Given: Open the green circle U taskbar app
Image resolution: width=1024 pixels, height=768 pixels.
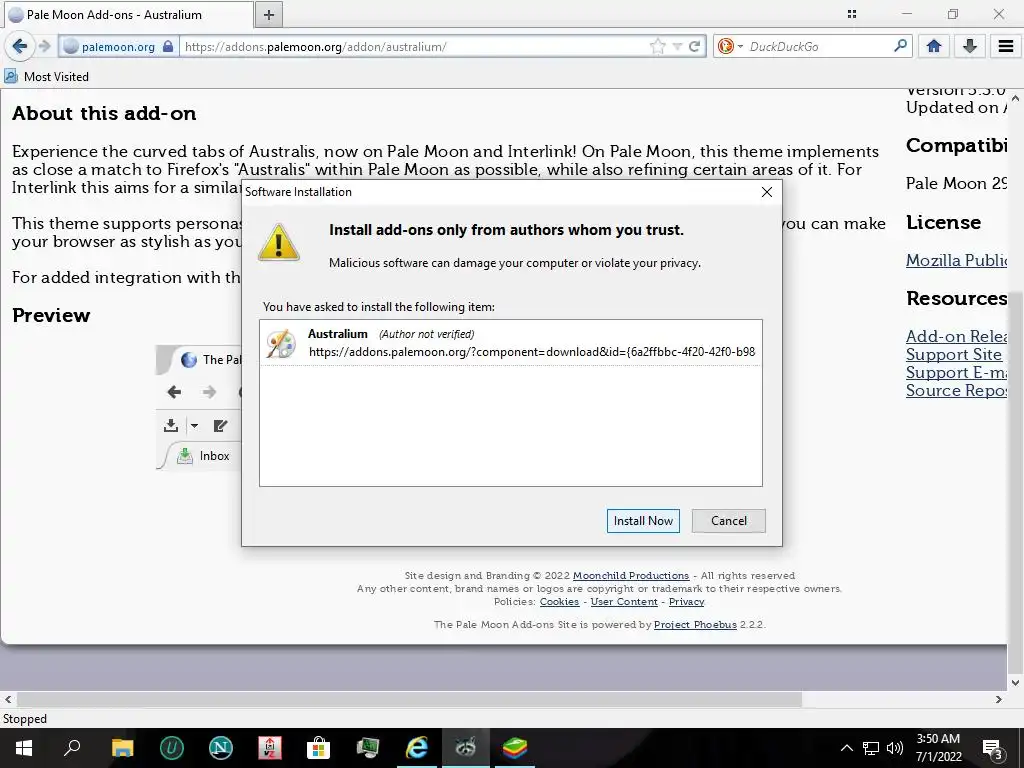Looking at the screenshot, I should tap(172, 748).
